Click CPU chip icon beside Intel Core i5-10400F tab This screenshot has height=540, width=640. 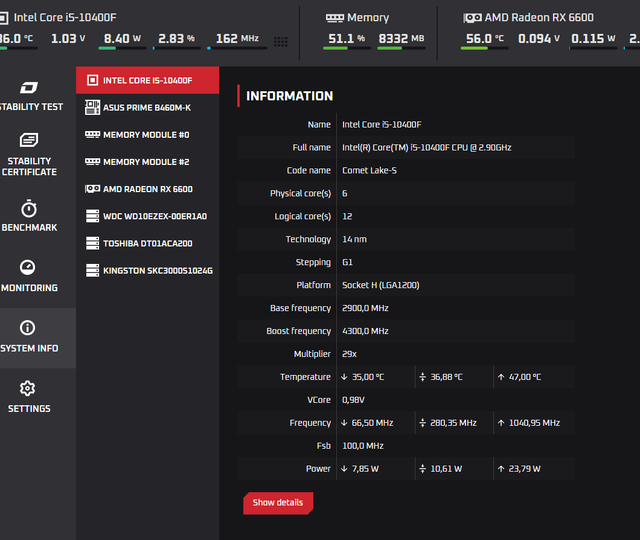click(x=93, y=80)
